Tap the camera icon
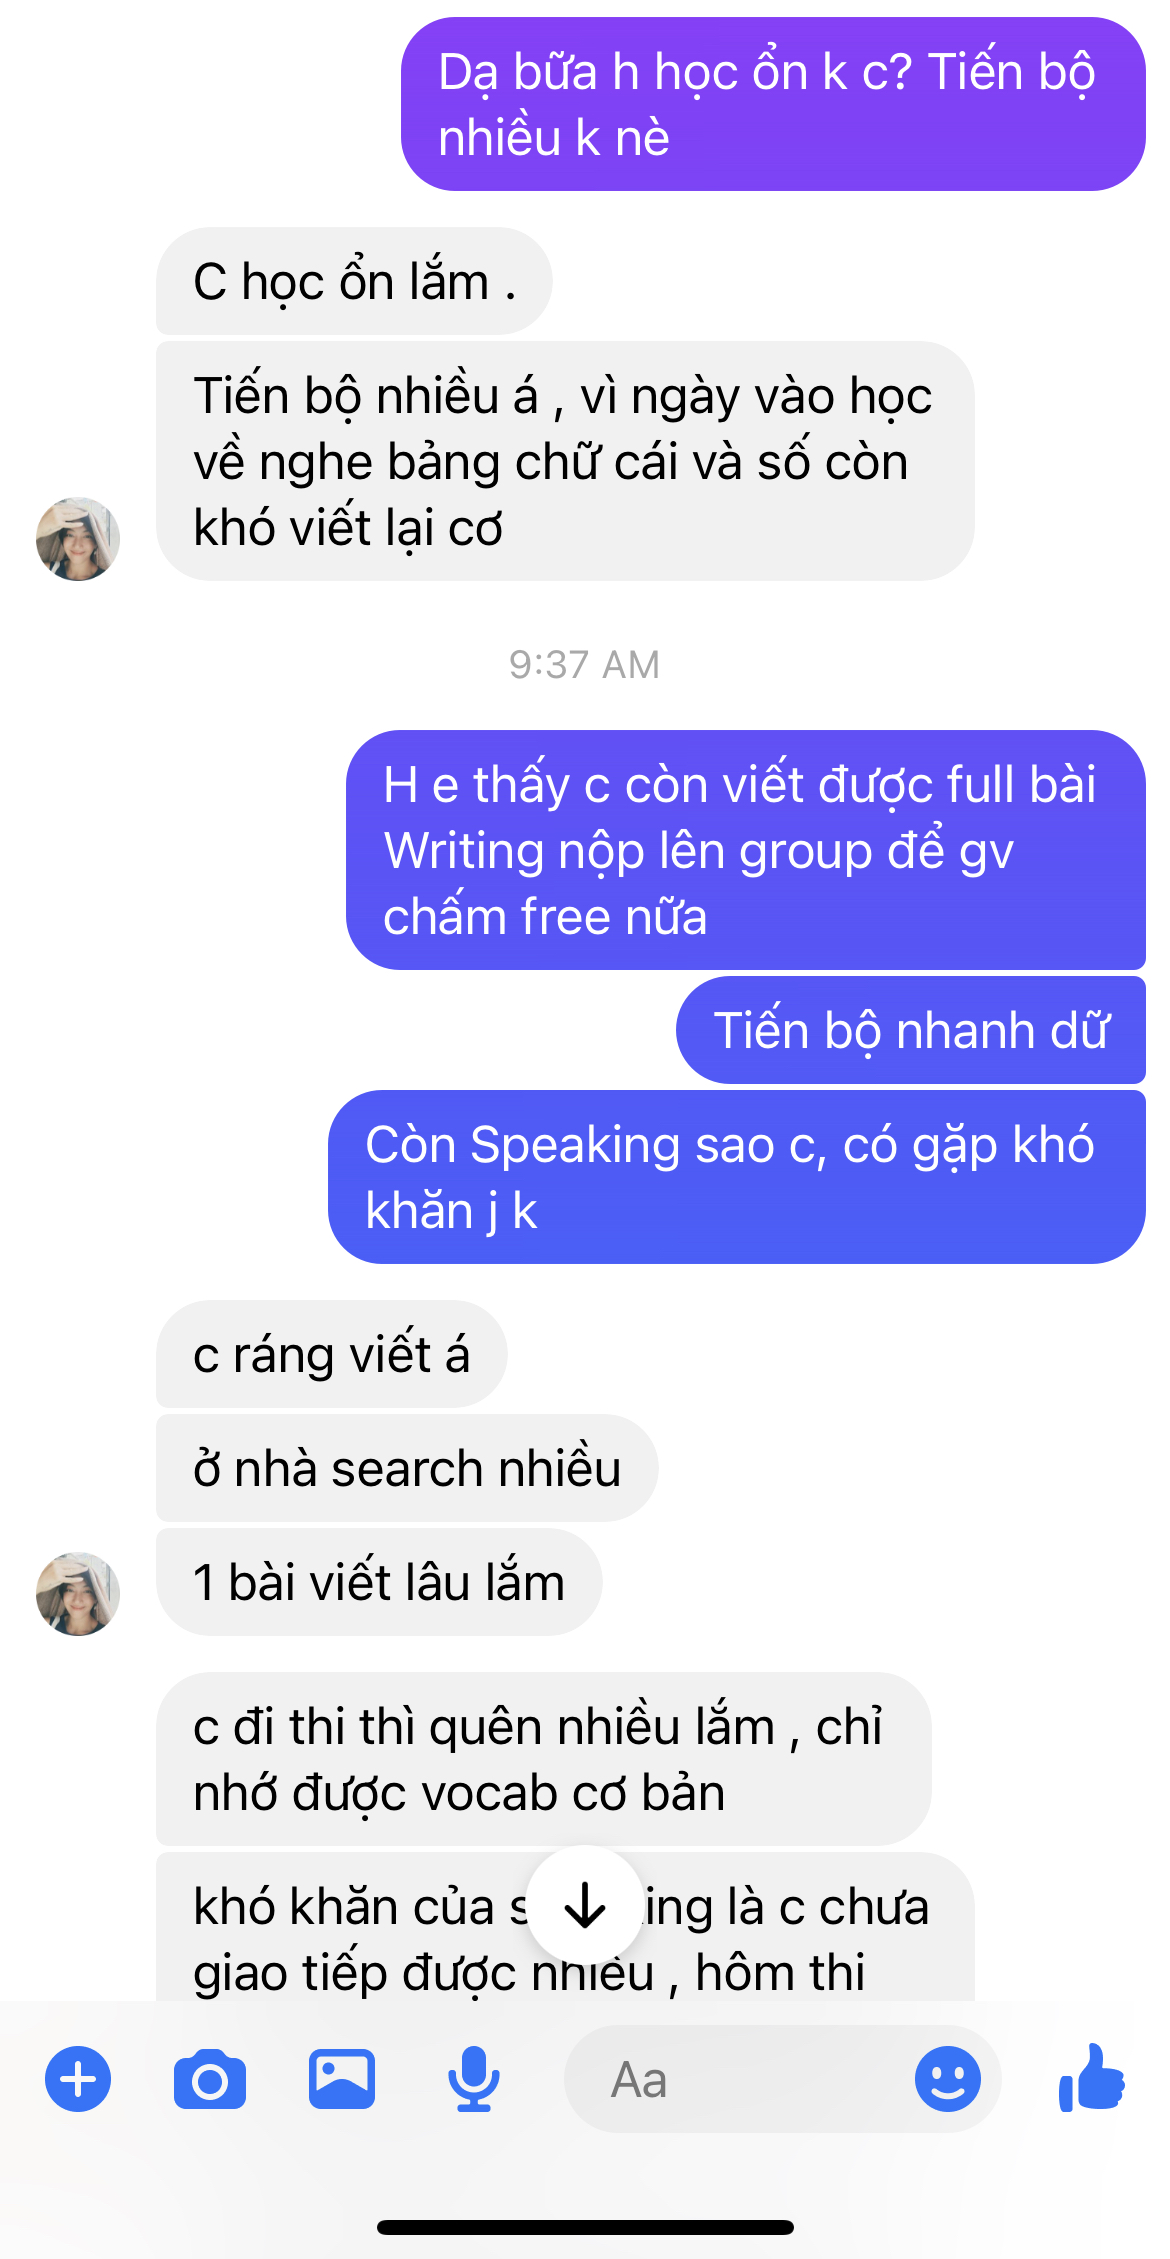This screenshot has height=2259, width=1170. 210,2079
